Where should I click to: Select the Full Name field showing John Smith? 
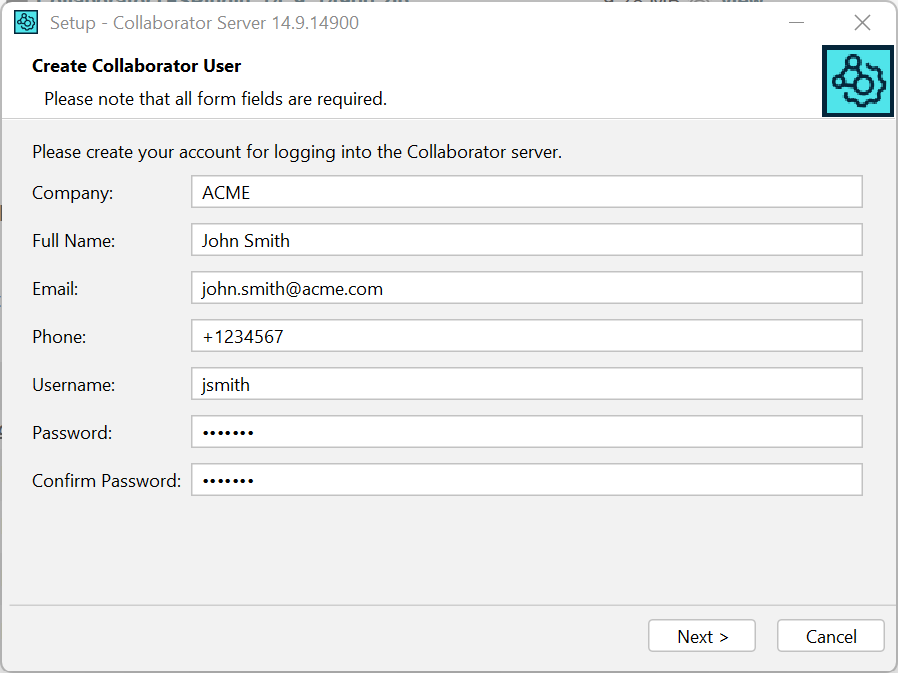click(x=526, y=239)
